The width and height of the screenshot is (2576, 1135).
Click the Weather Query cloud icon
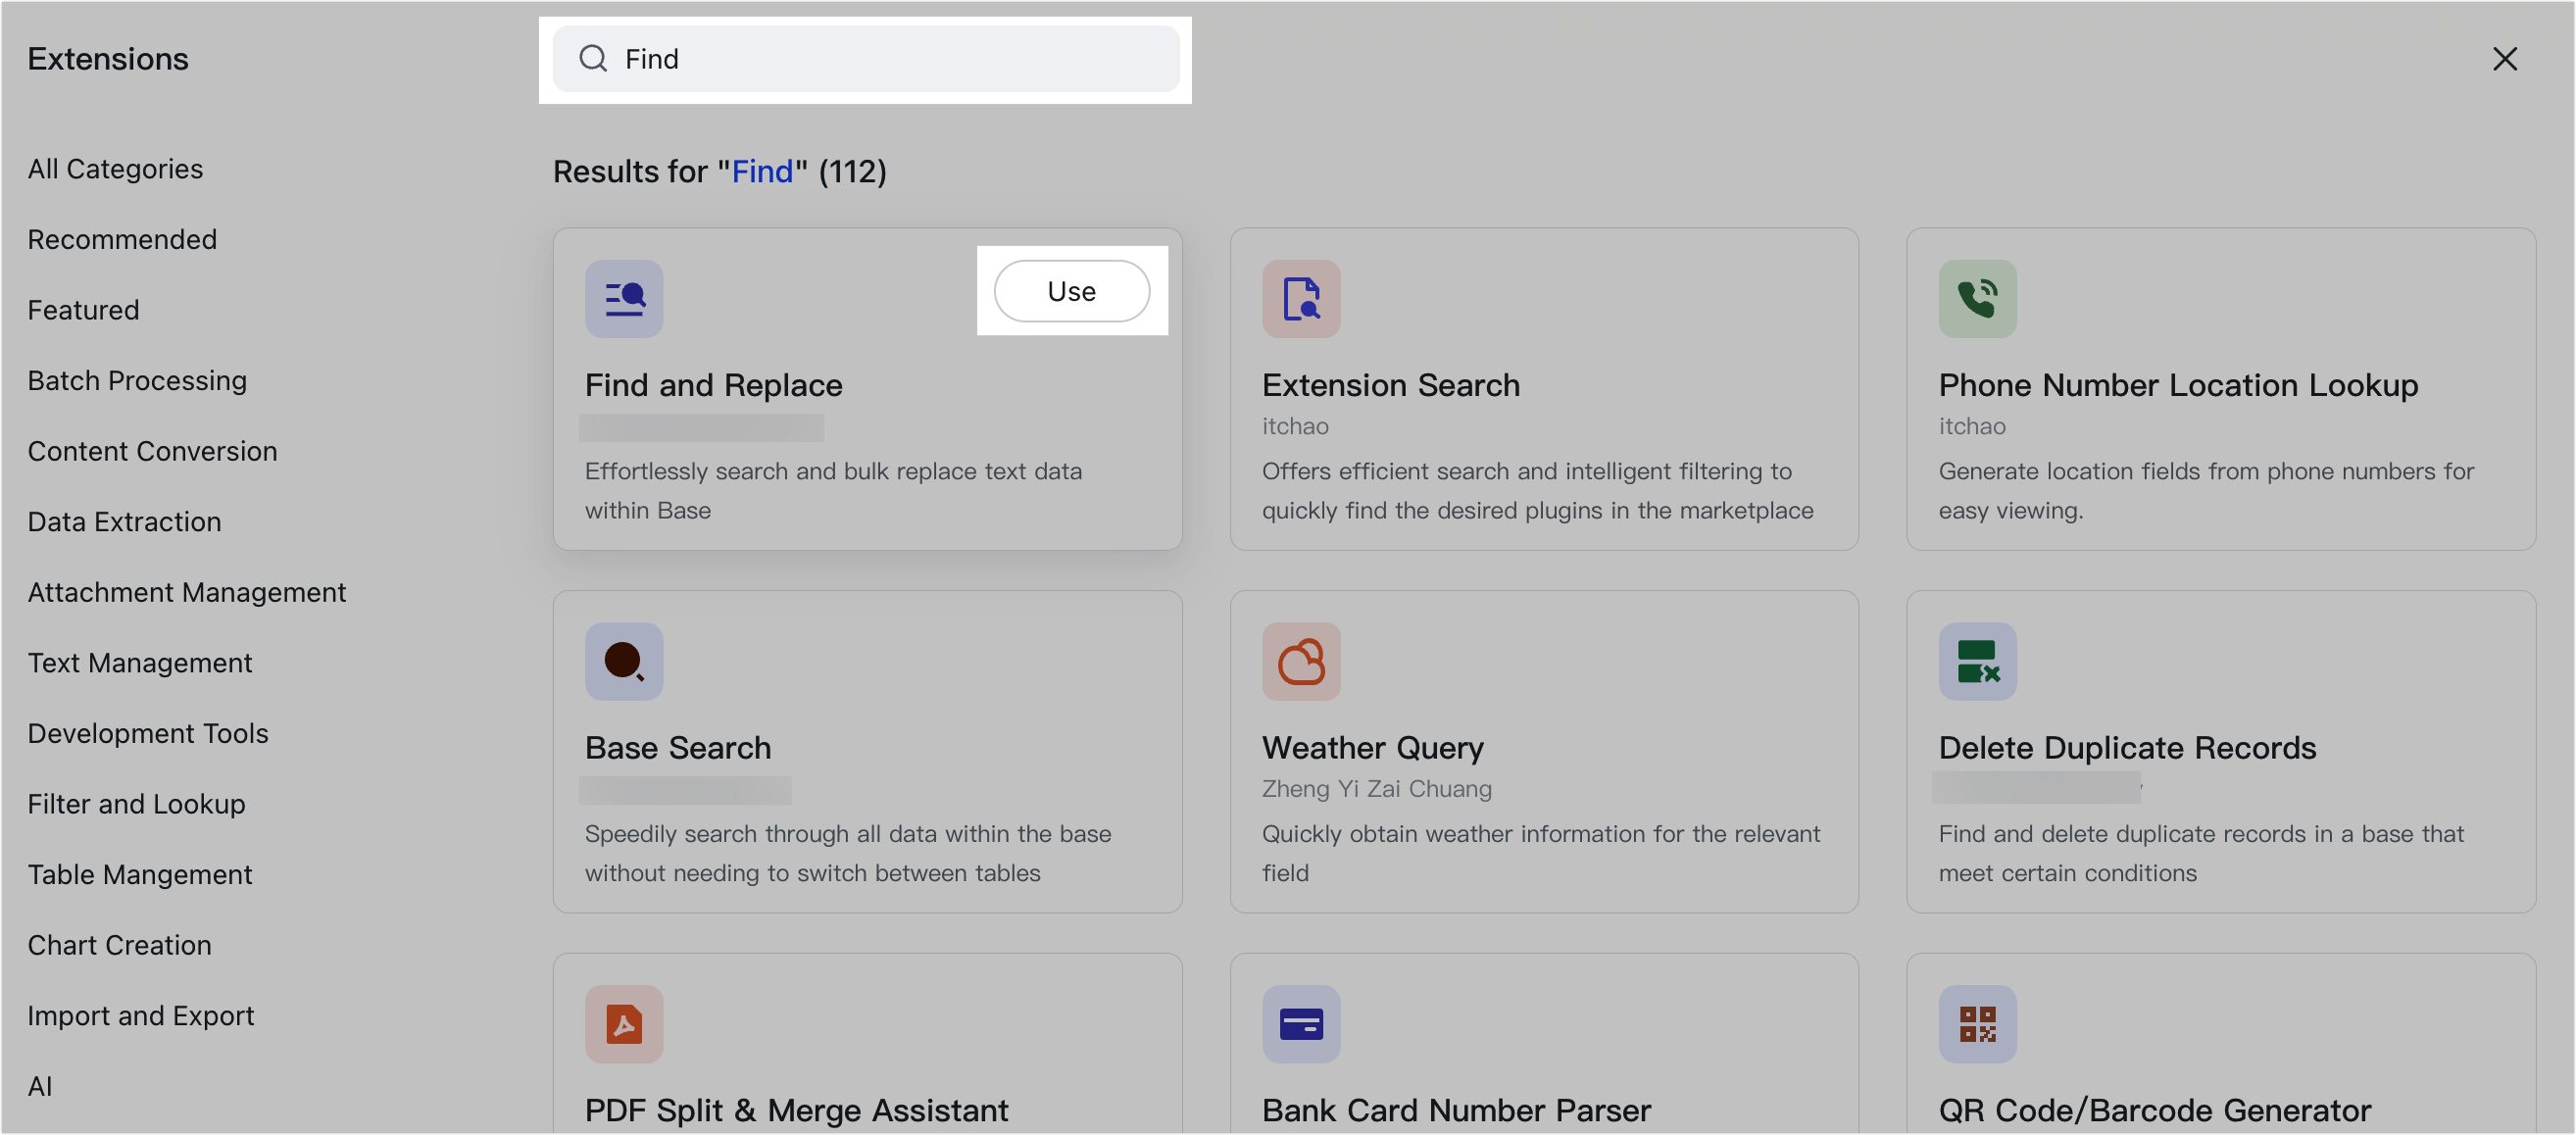click(x=1300, y=661)
